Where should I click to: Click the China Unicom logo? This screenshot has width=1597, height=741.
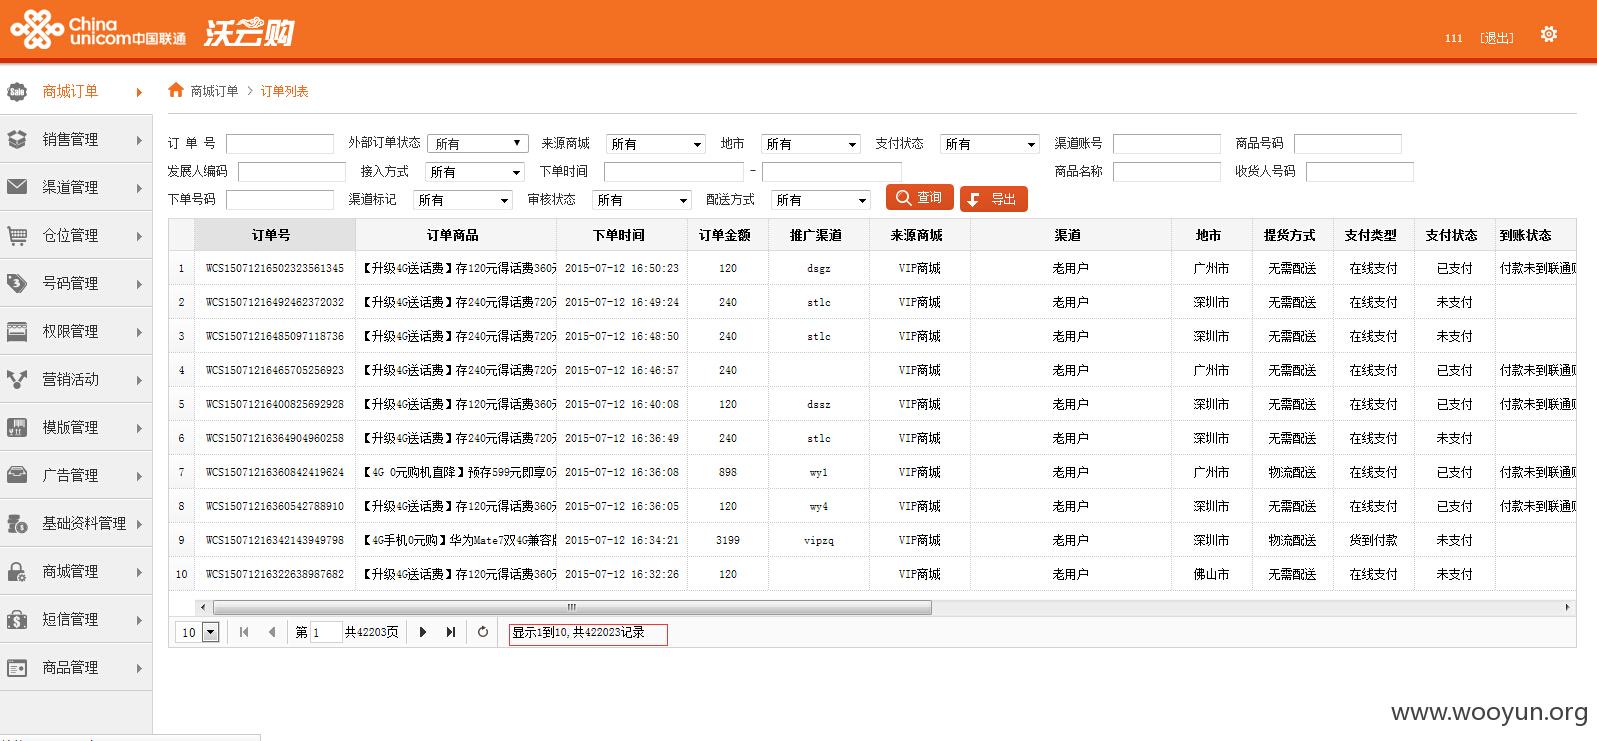click(x=98, y=30)
